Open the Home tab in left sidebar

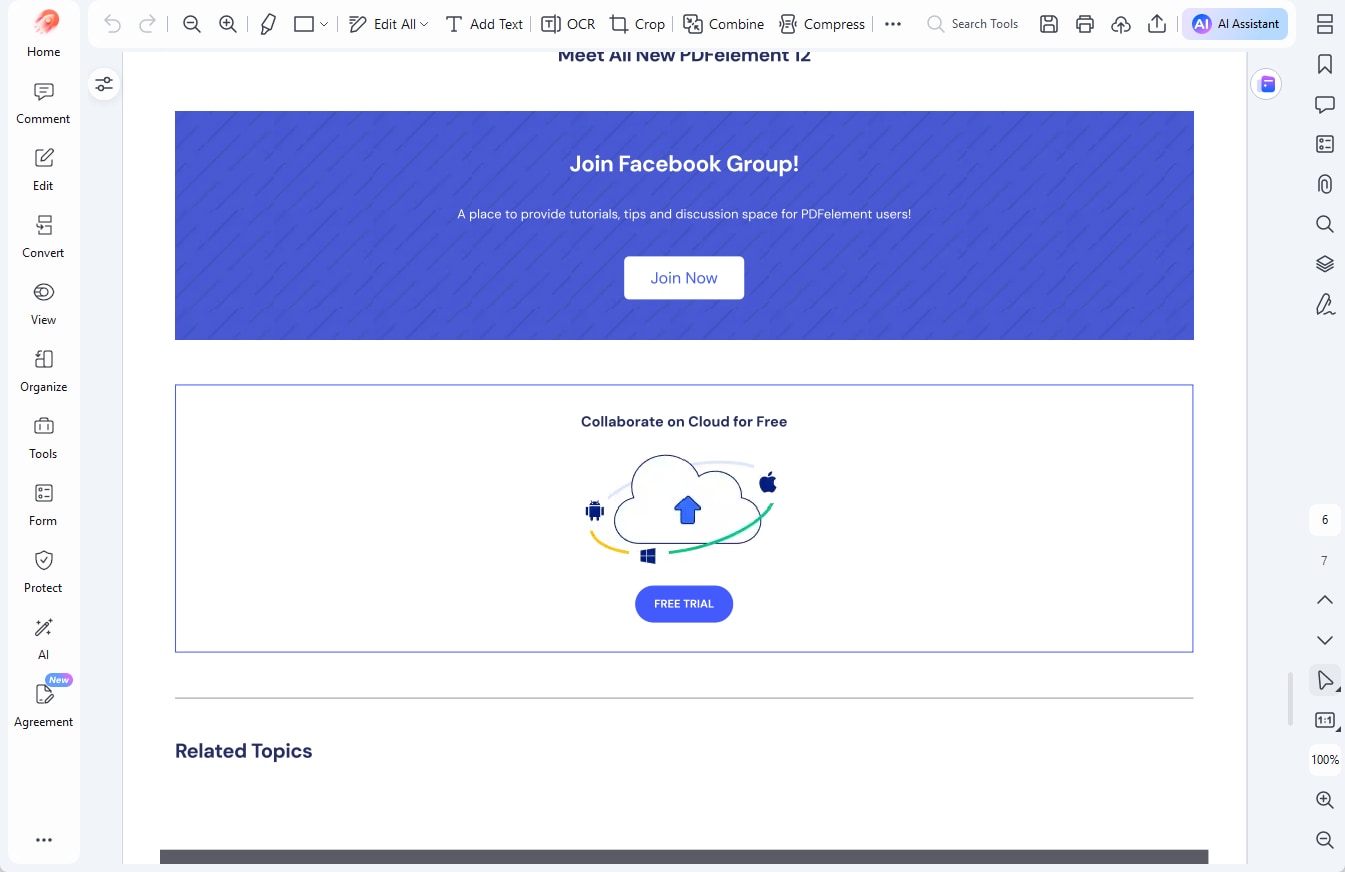tap(44, 33)
